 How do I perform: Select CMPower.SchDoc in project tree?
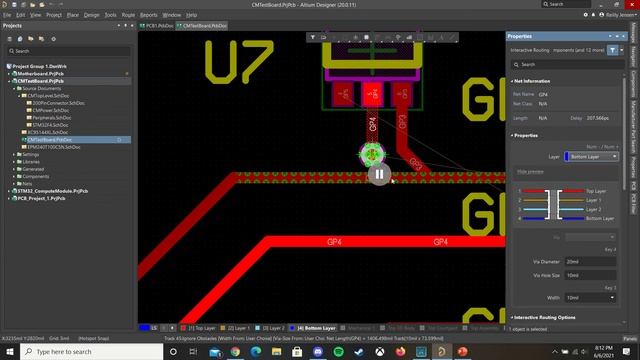click(x=51, y=111)
